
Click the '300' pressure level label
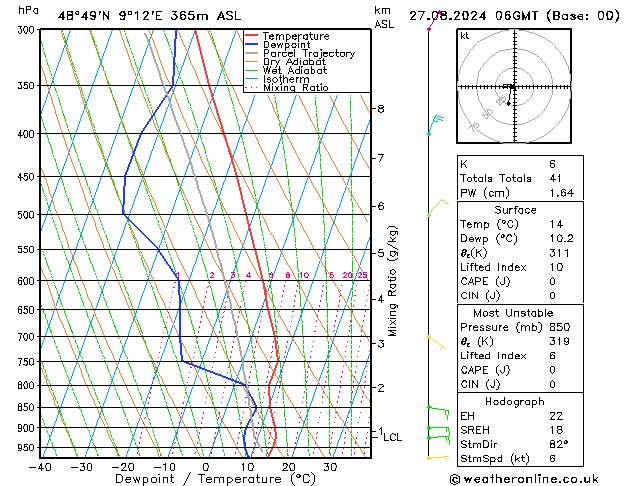coord(28,30)
